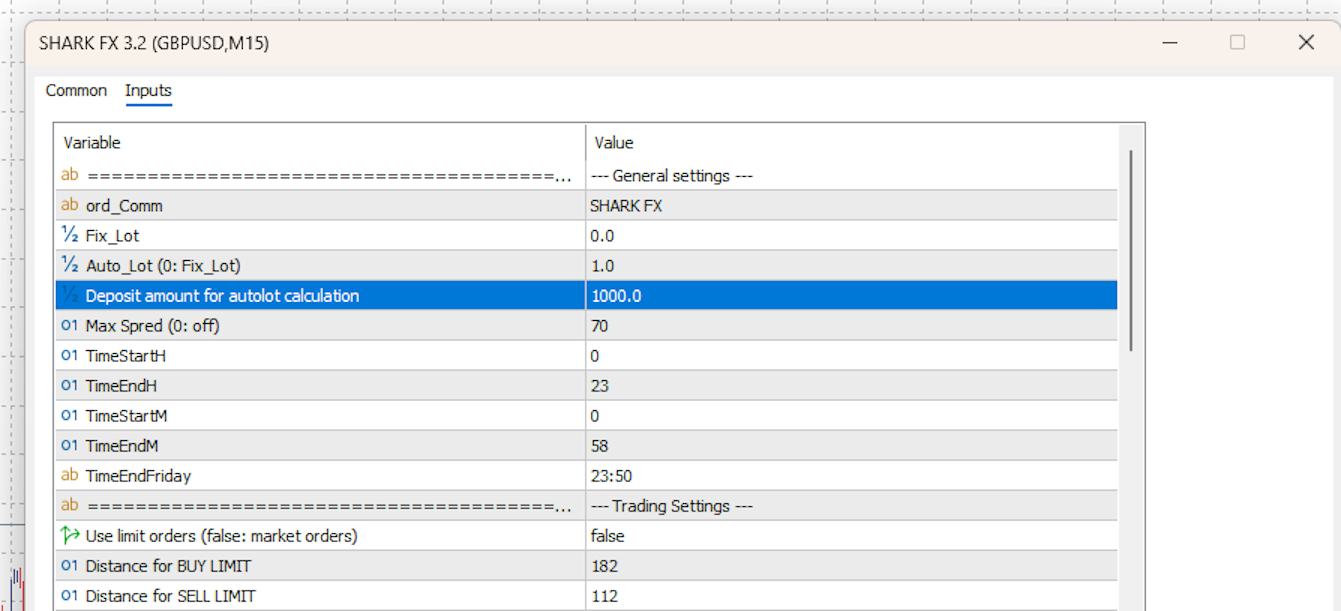Click the TimeEndH integer type icon
Screen dimensions: 1341x611
pyautogui.click(x=70, y=386)
